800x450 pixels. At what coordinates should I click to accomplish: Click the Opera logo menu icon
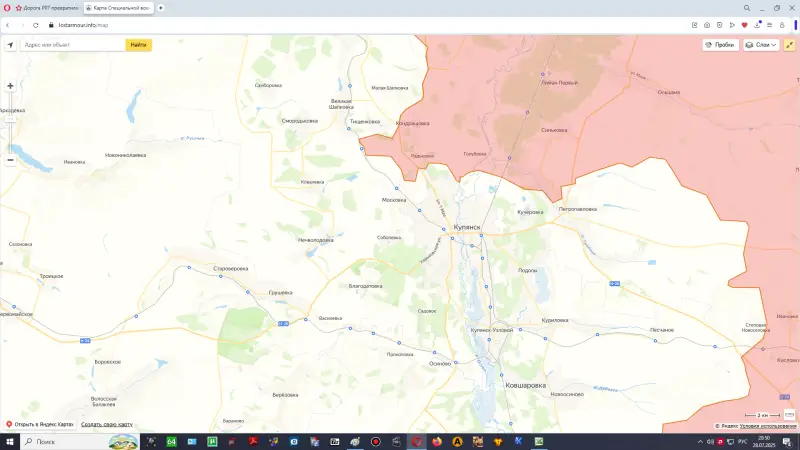7,7
